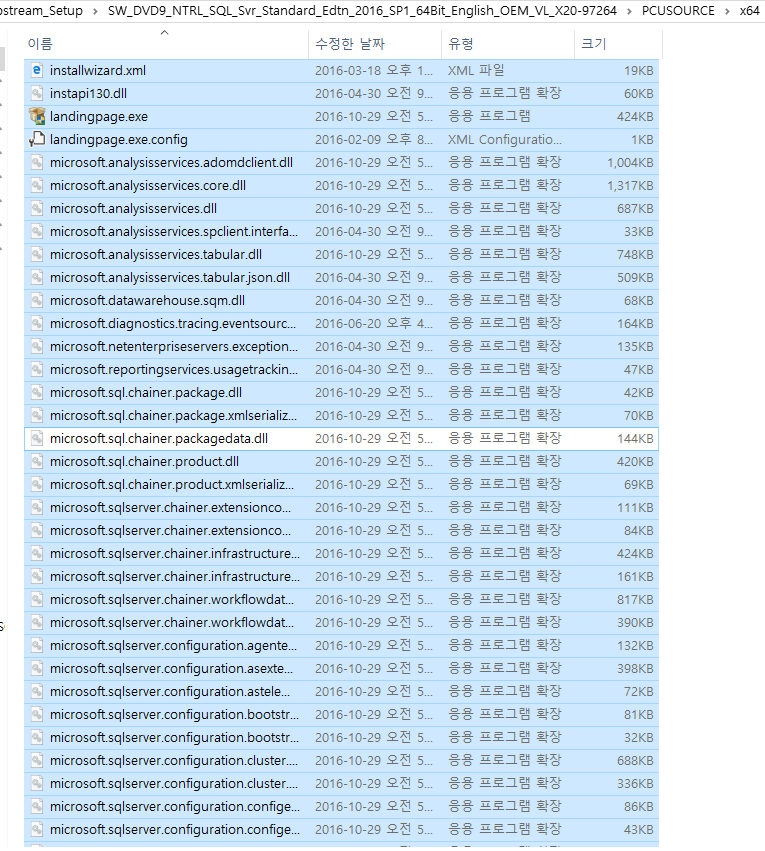Click icon of microsoft.reportingservices.usagetrackin... file
Viewport: 765px width, 851px height.
point(37,370)
